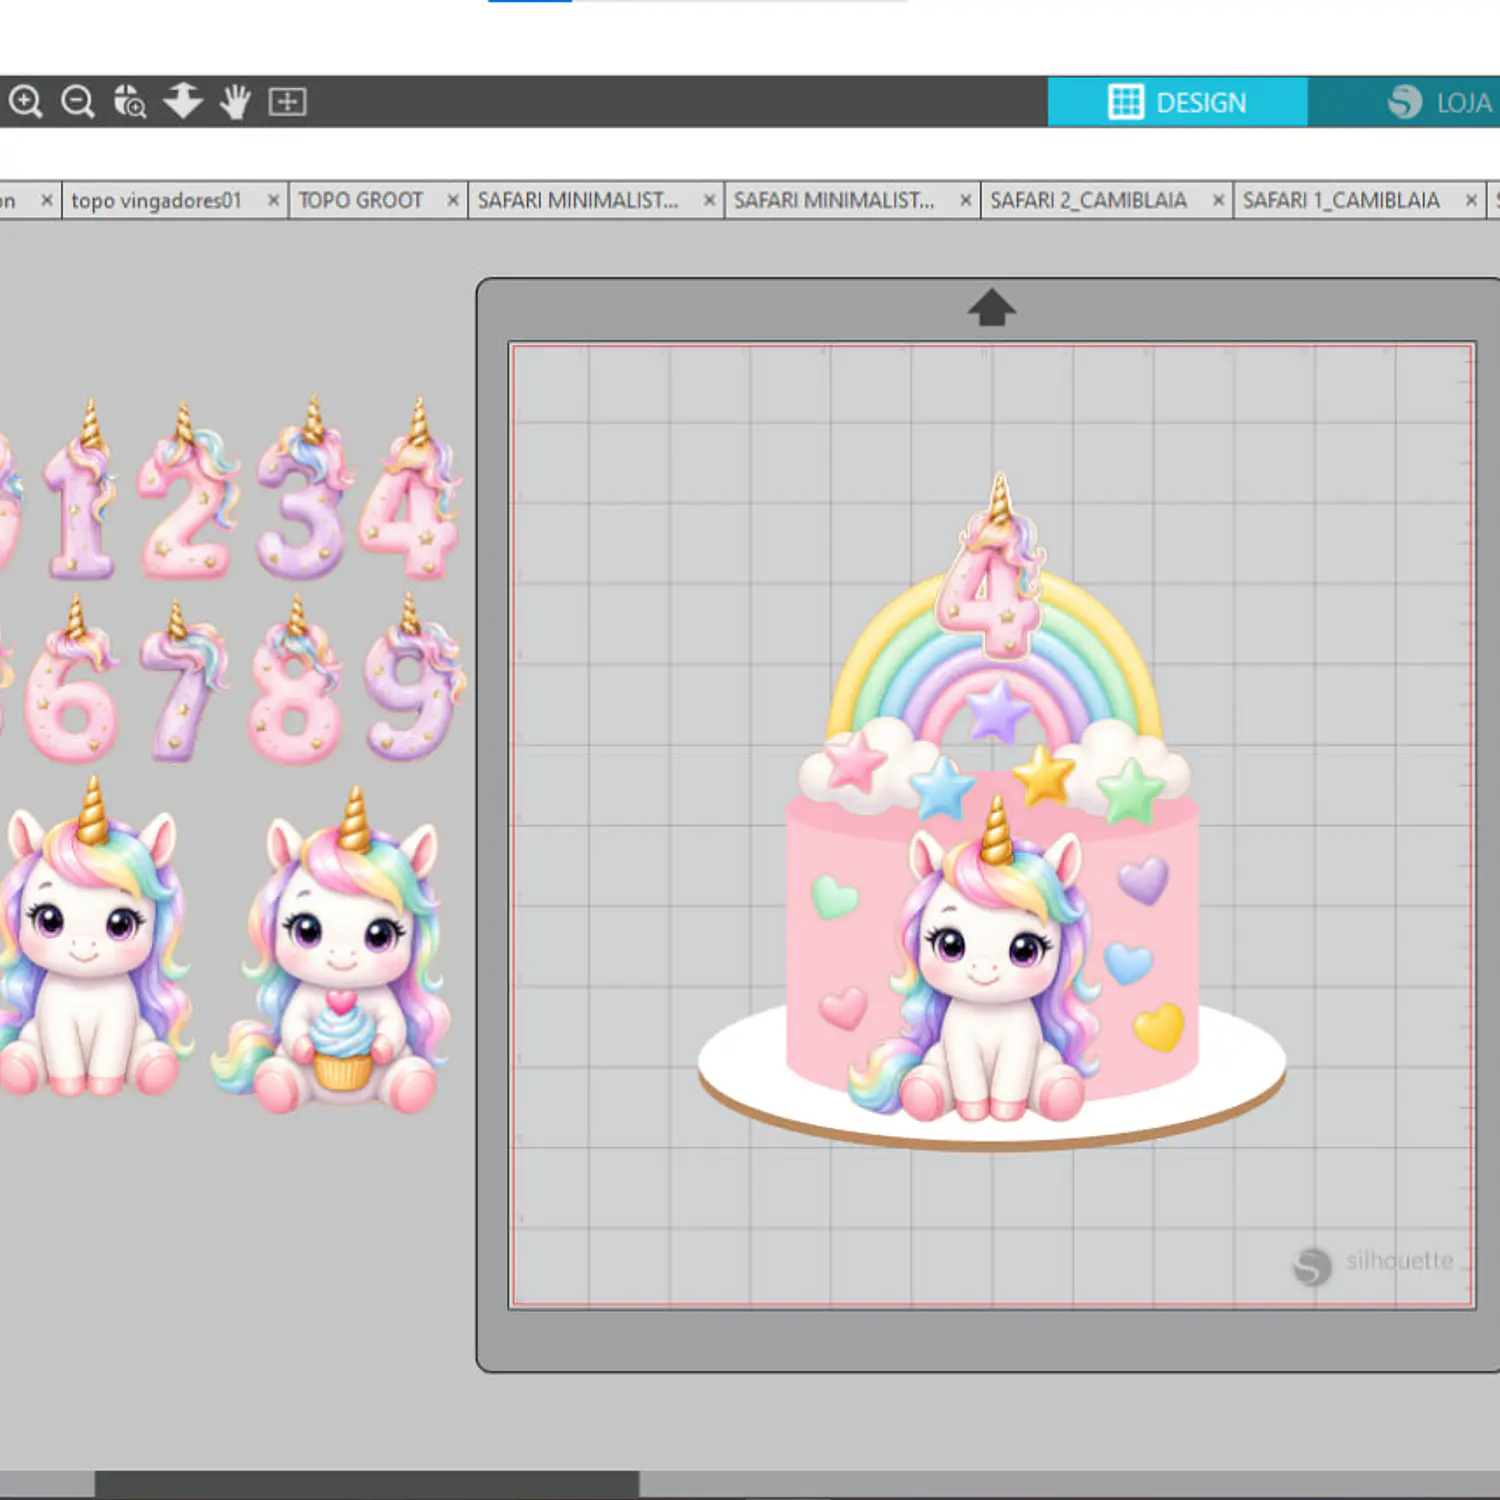Select the number 4 image beside number 3
This screenshot has height=1500, width=1500.
pyautogui.click(x=410, y=489)
